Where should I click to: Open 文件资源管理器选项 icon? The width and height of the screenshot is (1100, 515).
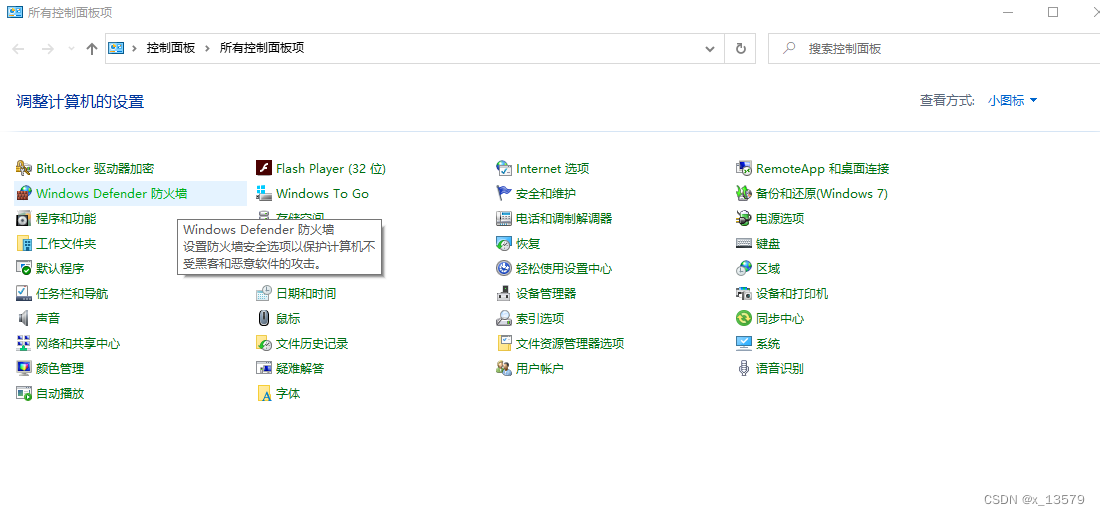(504, 344)
